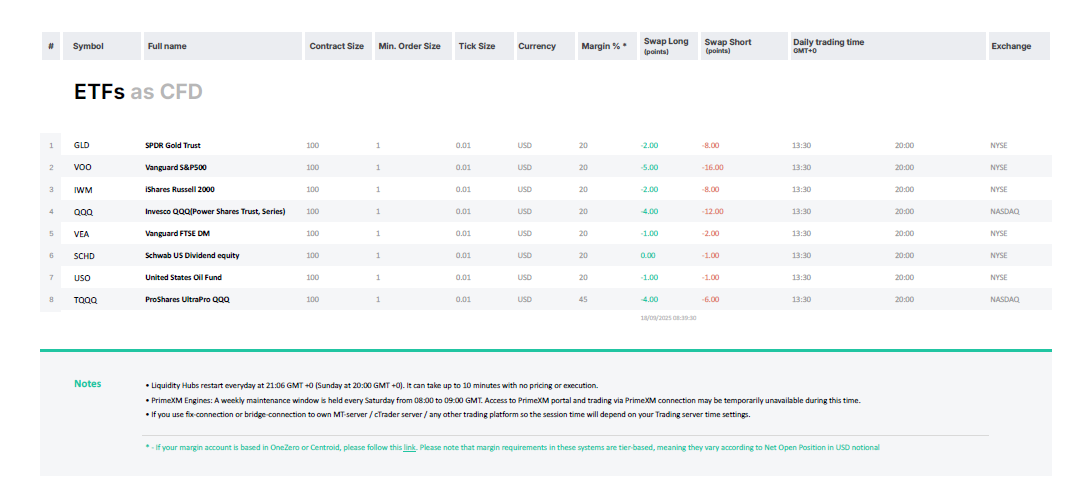Open the green underlined "link" in the margin footnote

pyautogui.click(x=409, y=448)
